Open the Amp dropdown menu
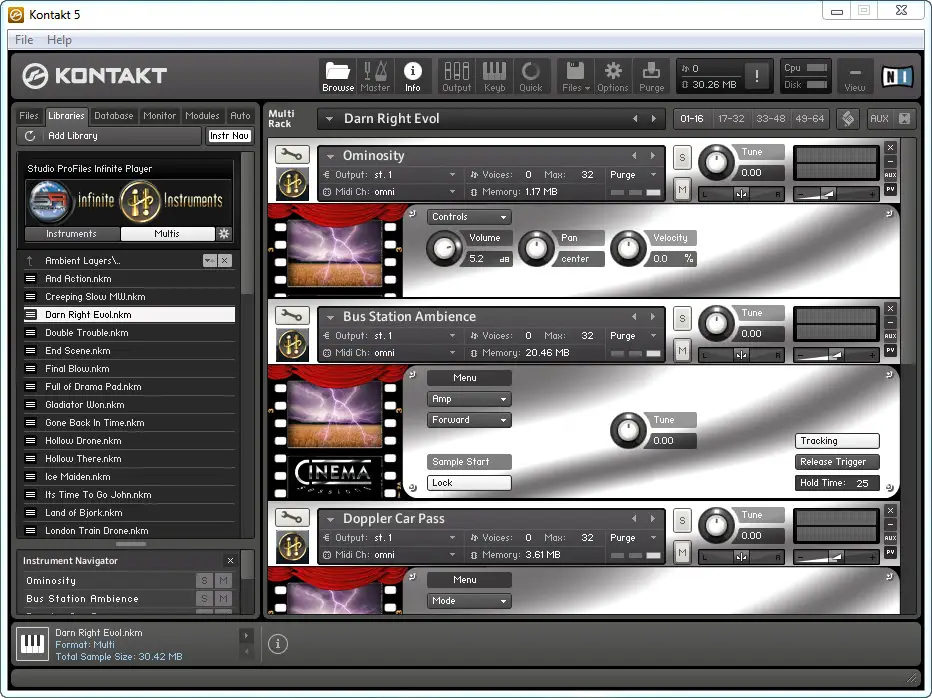The image size is (932, 698). pos(469,399)
